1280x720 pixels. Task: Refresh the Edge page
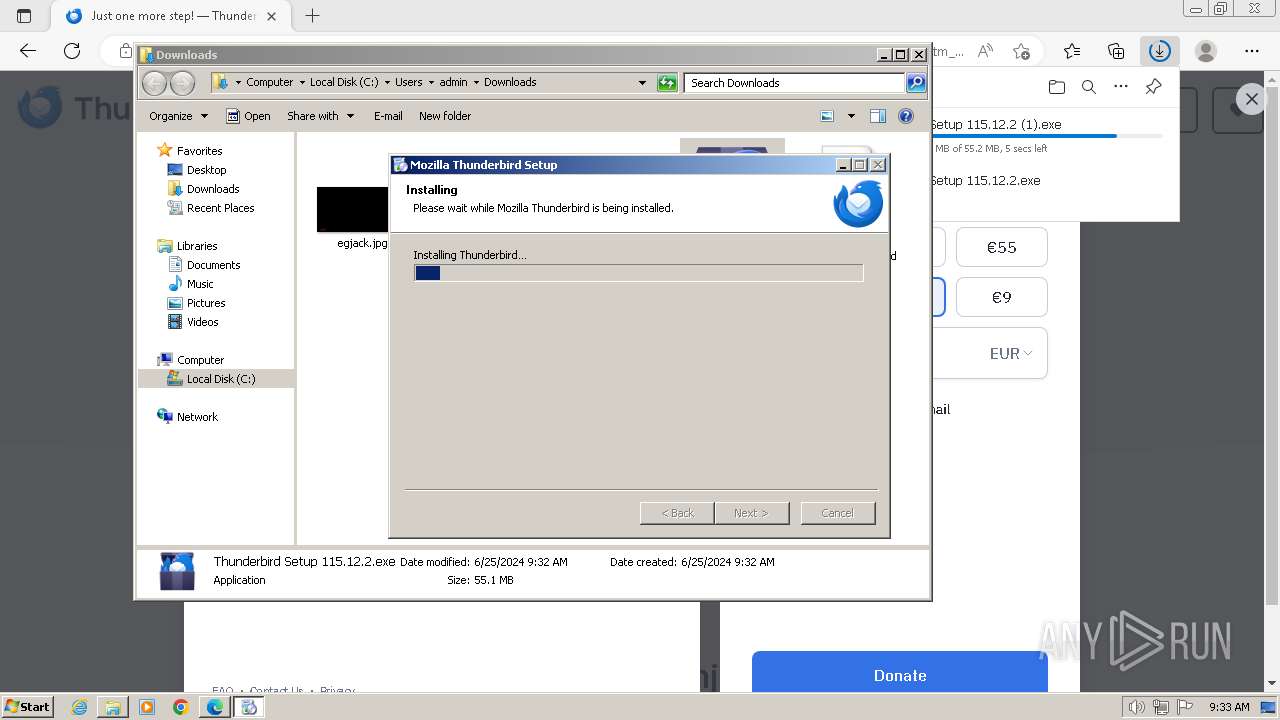click(x=72, y=51)
